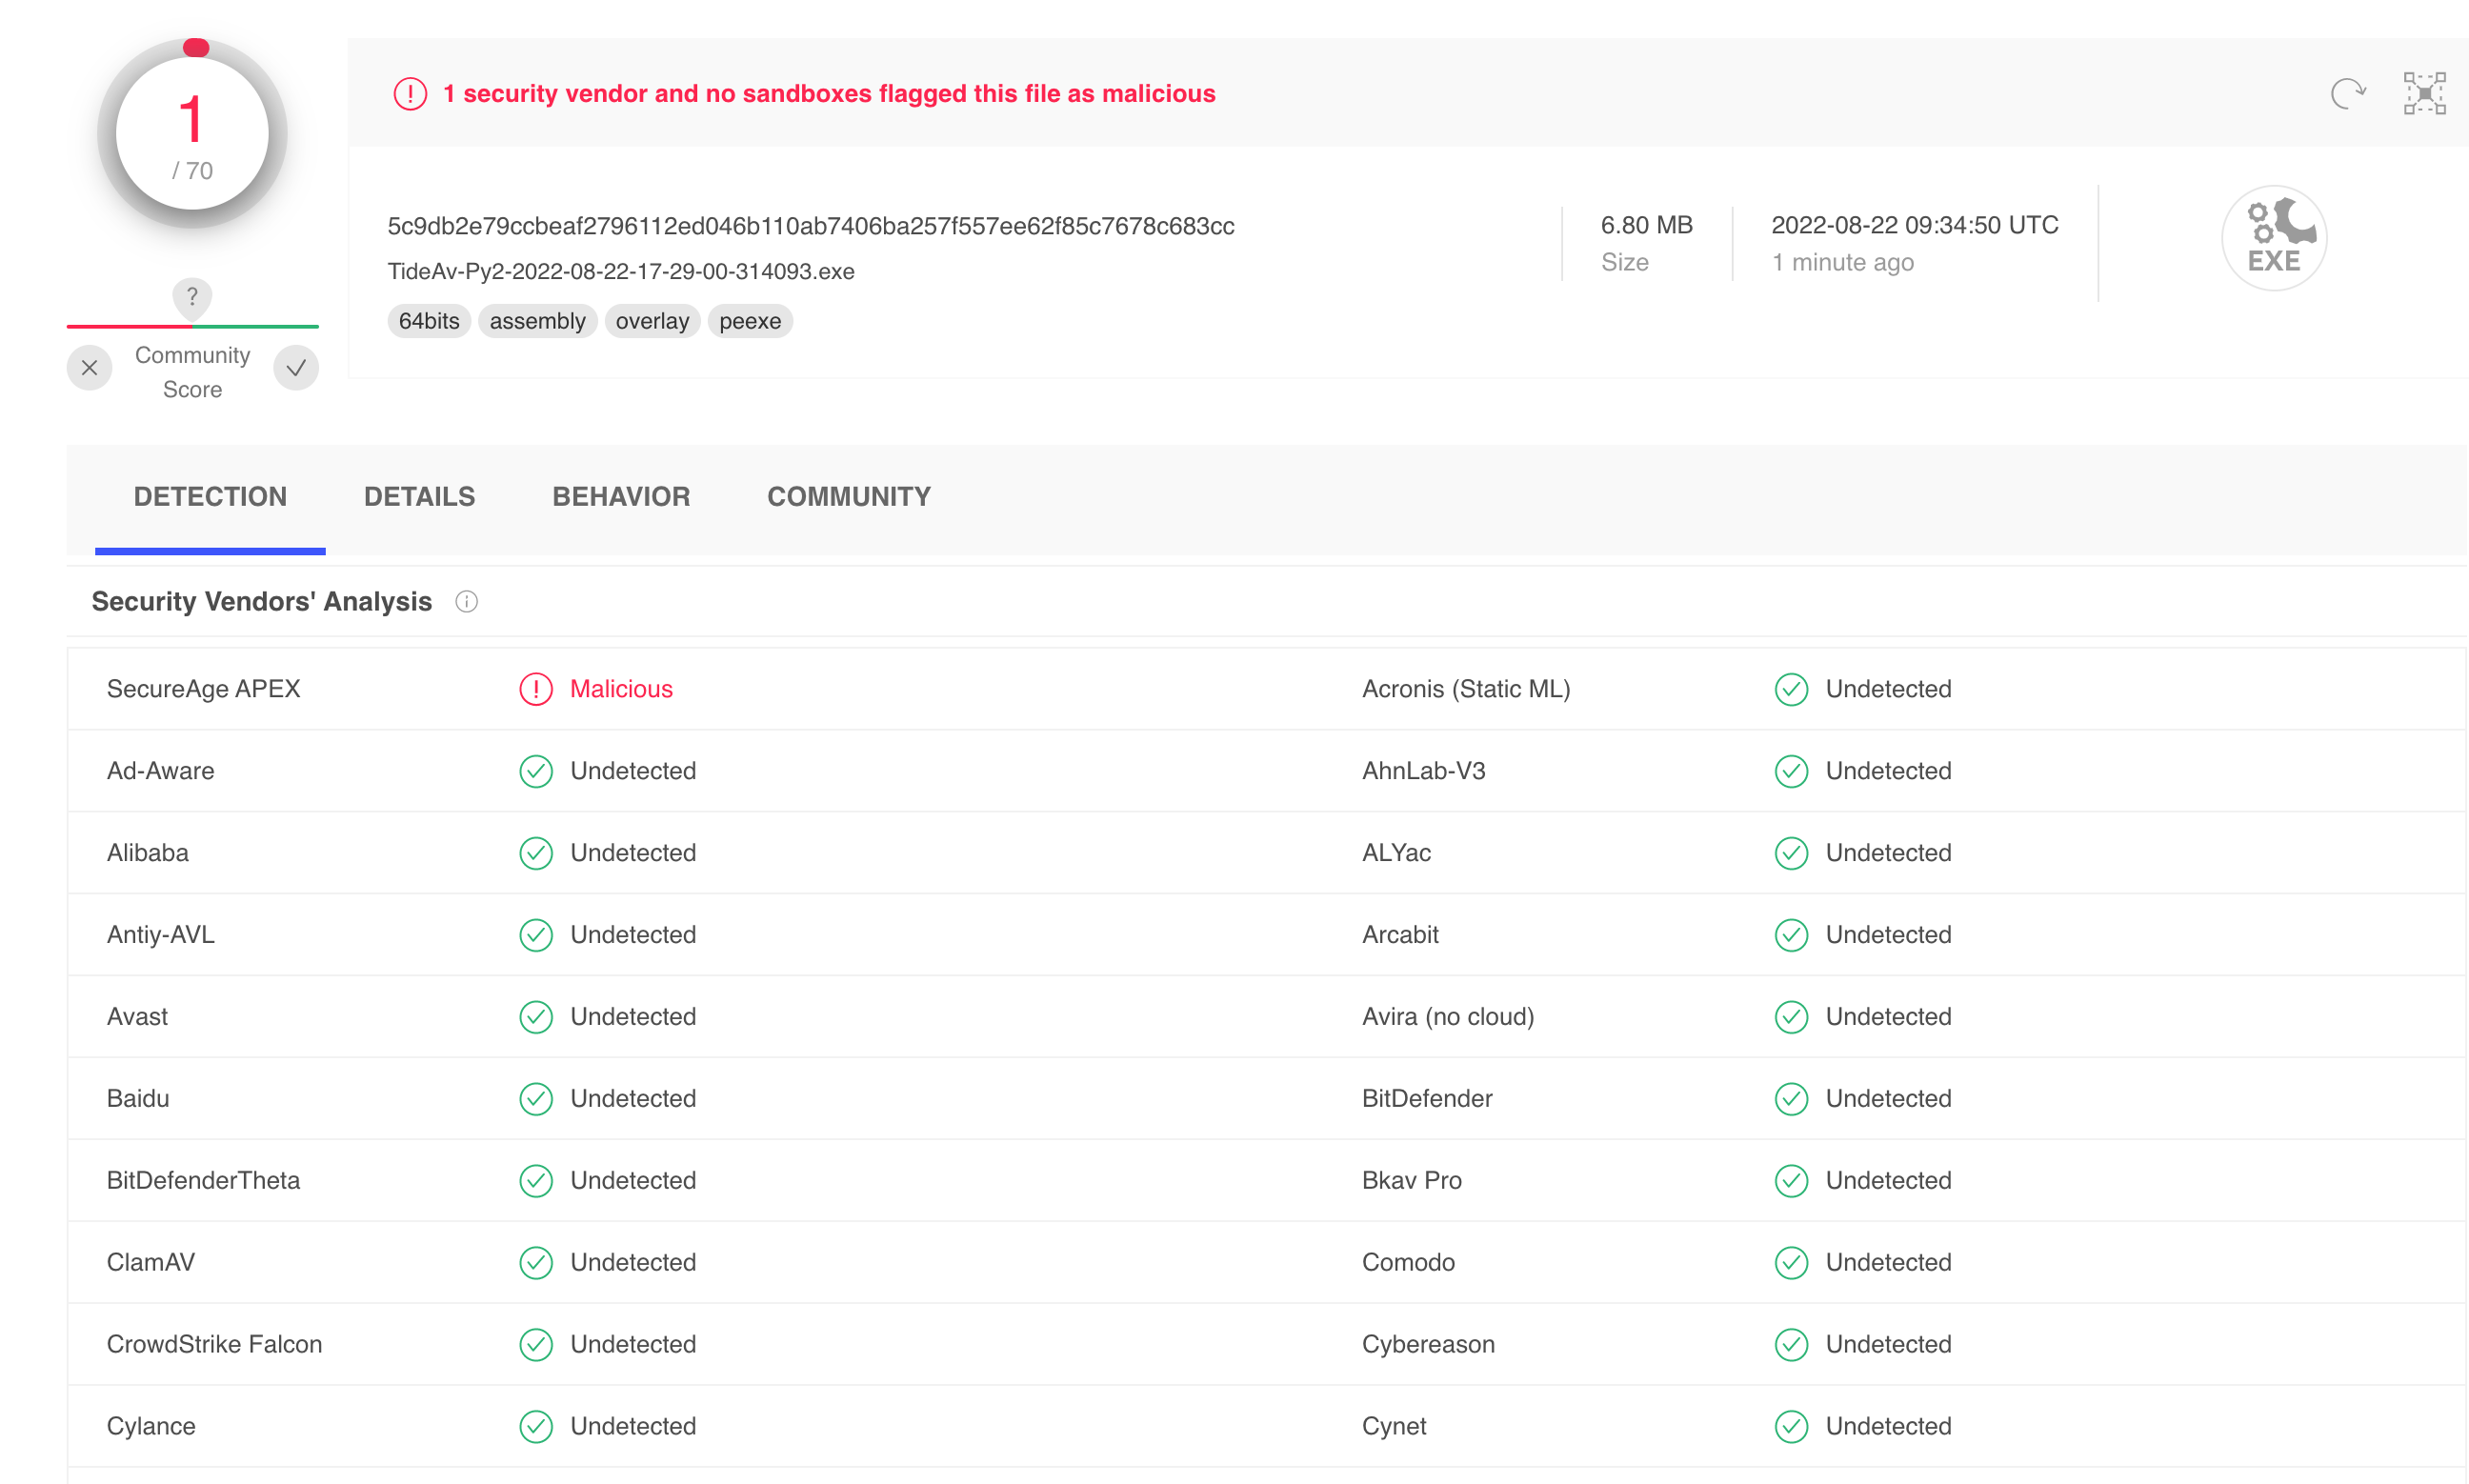Go to the COMMUNITY tab
The image size is (2469, 1484).
tap(848, 497)
